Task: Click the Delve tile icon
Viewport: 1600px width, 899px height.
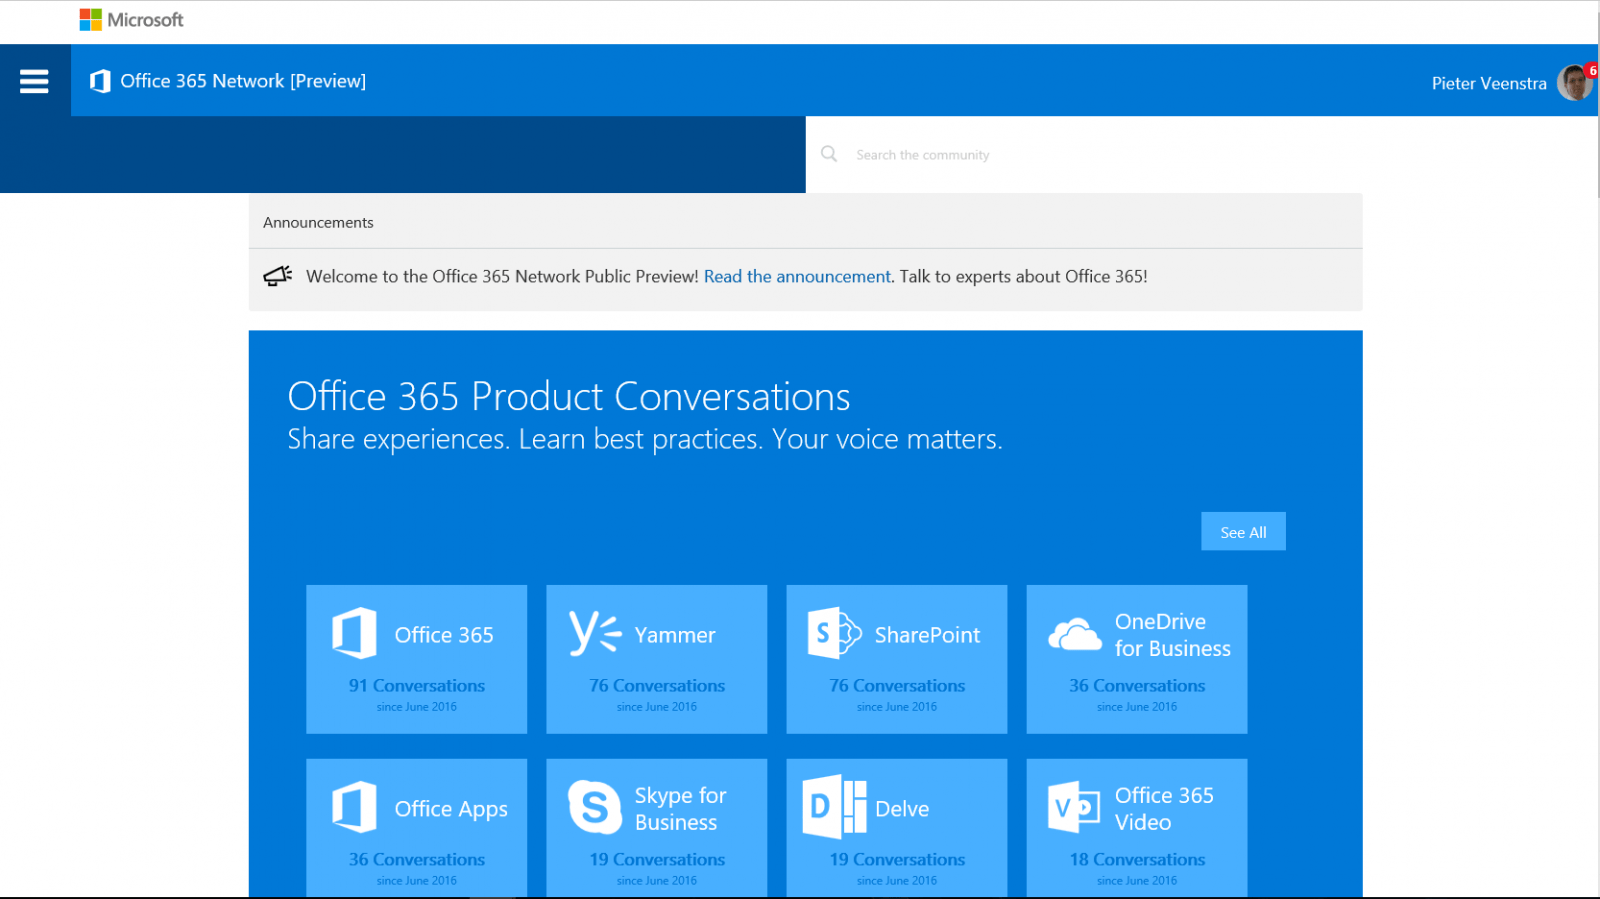Action: (834, 807)
